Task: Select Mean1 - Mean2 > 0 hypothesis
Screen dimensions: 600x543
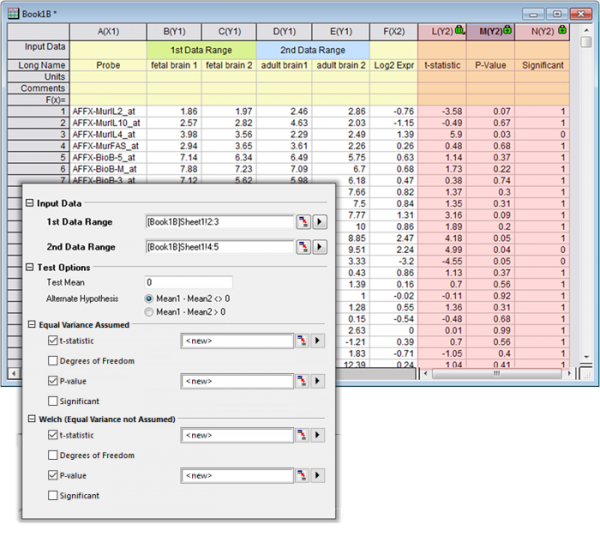Action: click(149, 312)
